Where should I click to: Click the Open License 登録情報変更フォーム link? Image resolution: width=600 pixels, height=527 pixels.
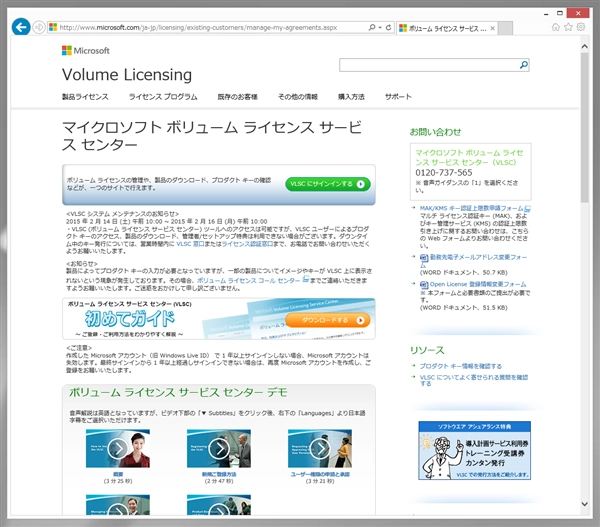pyautogui.click(x=478, y=284)
